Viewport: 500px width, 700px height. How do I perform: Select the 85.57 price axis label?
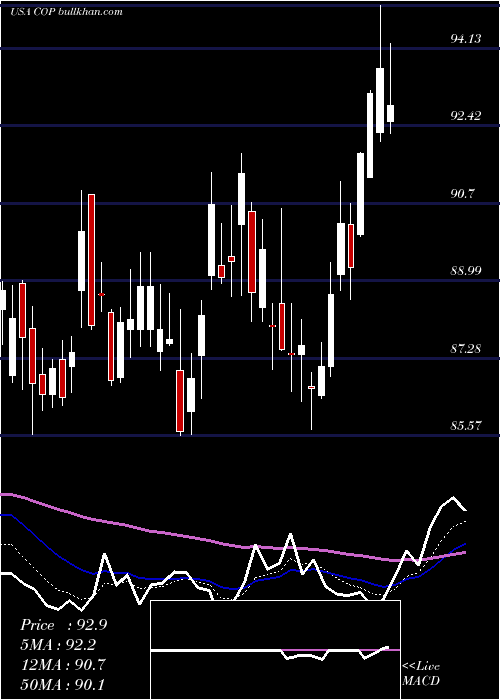(x=466, y=425)
